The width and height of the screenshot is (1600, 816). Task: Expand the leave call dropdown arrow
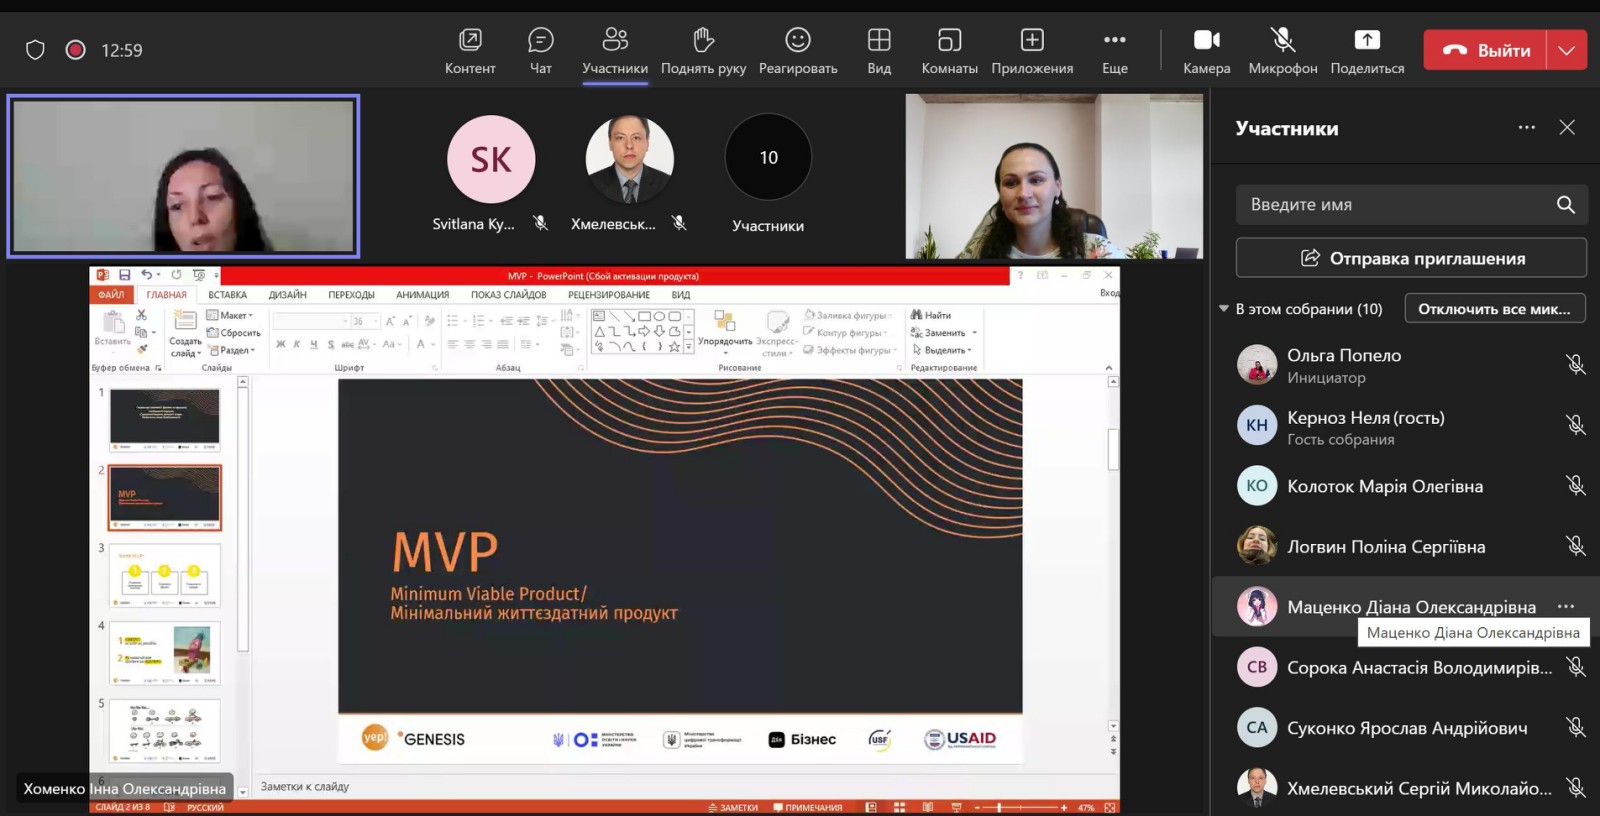(1567, 50)
